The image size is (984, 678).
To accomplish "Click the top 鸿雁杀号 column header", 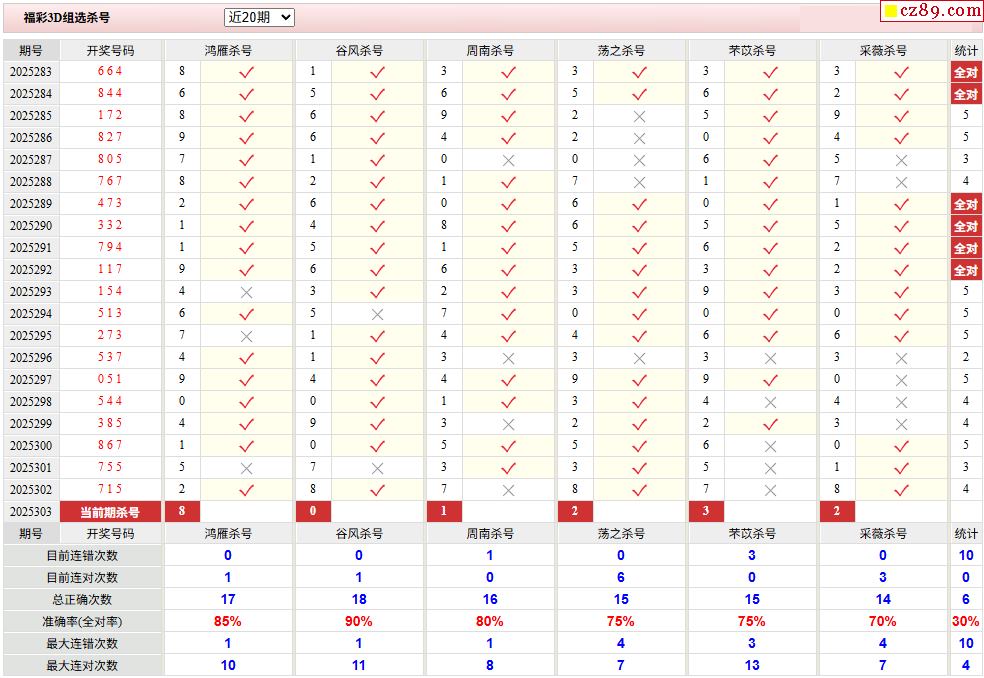I will click(228, 51).
